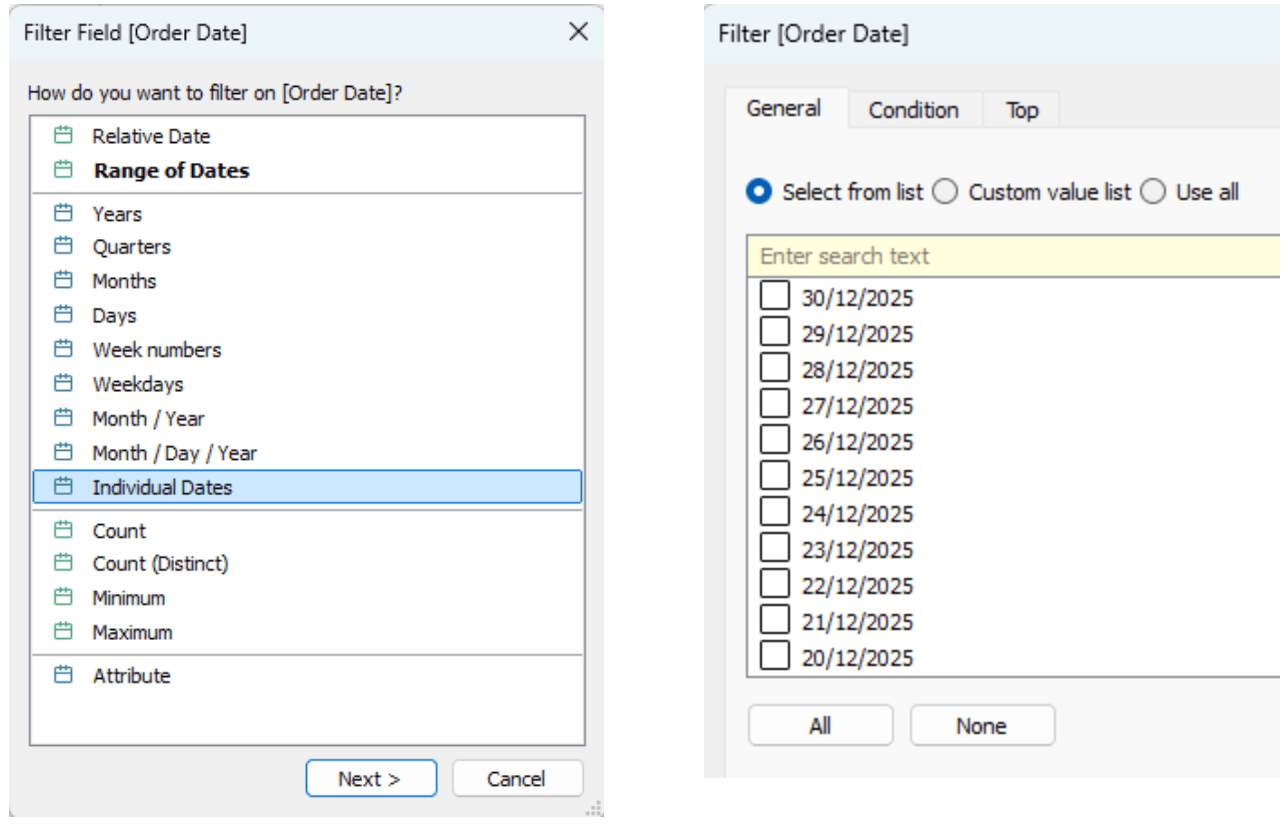Select the Custom value list radio option
This screenshot has width=1284, height=826.
[x=945, y=192]
